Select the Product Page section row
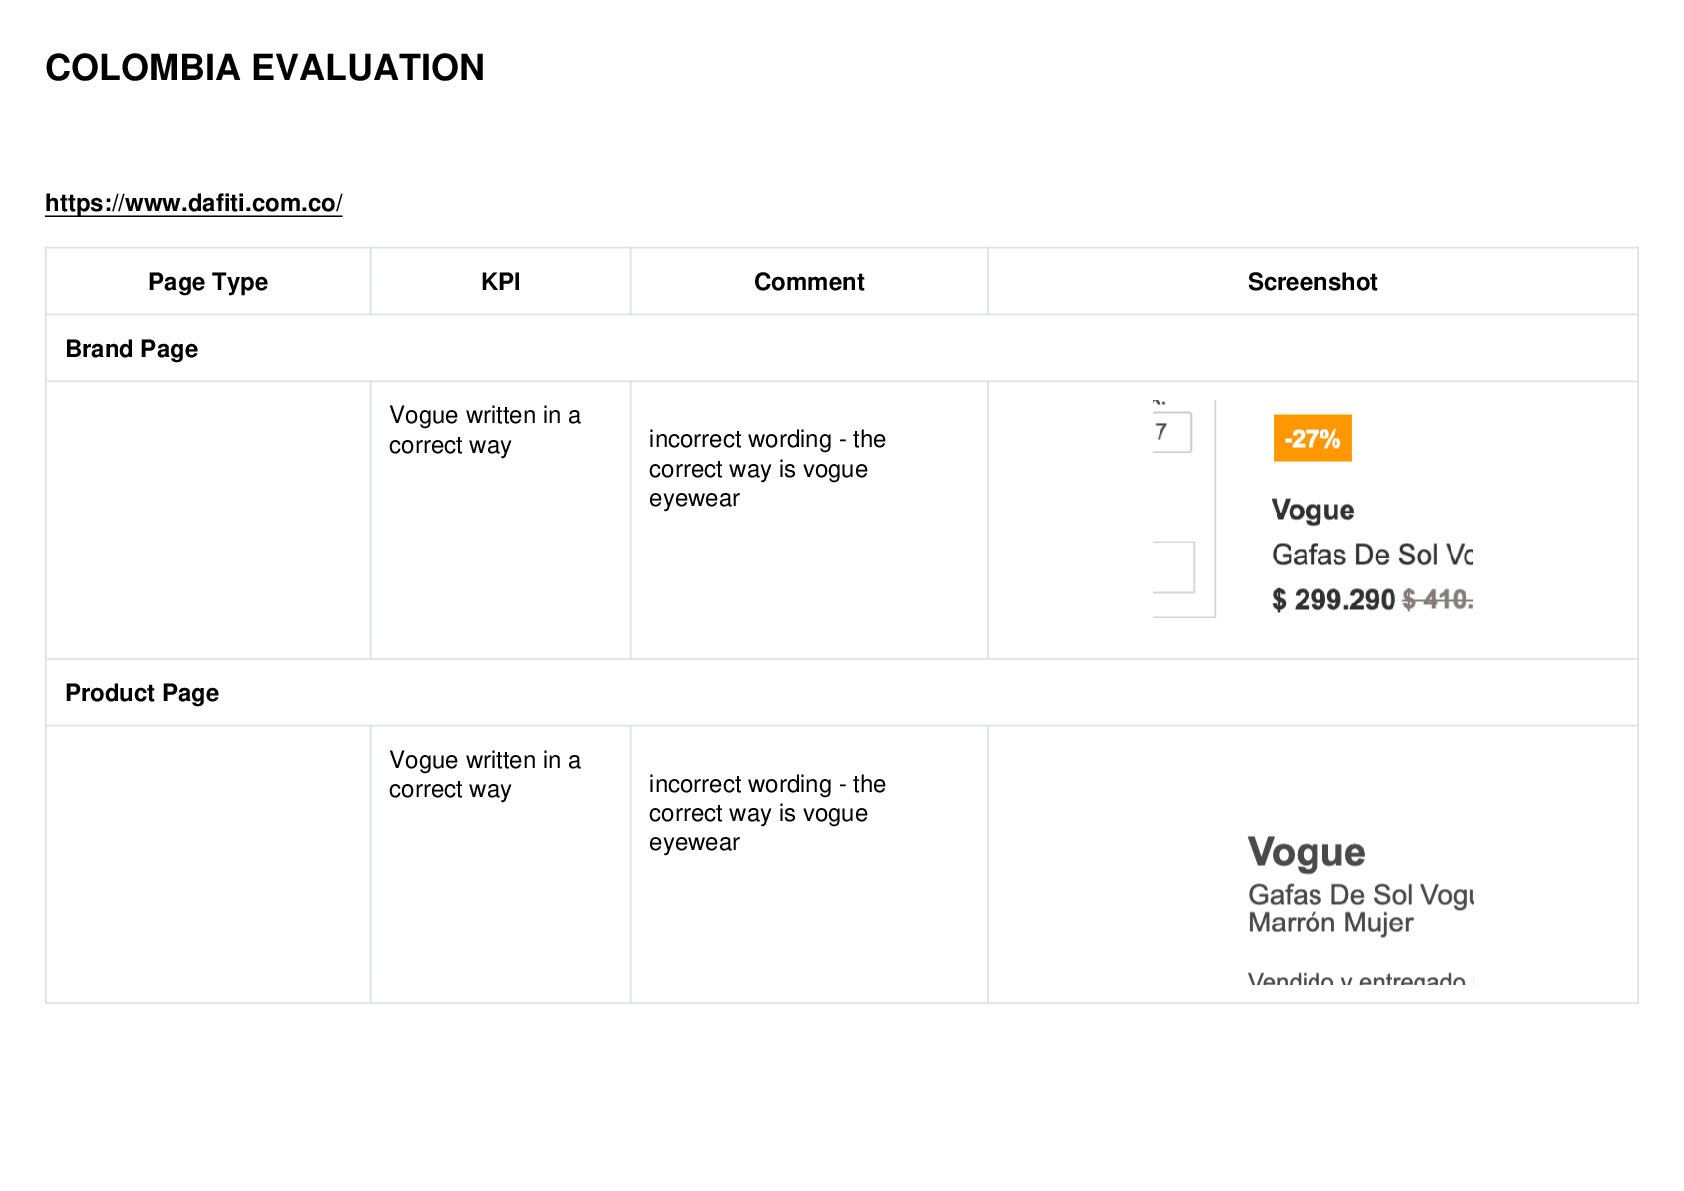The height and width of the screenshot is (1191, 1684). click(841, 692)
